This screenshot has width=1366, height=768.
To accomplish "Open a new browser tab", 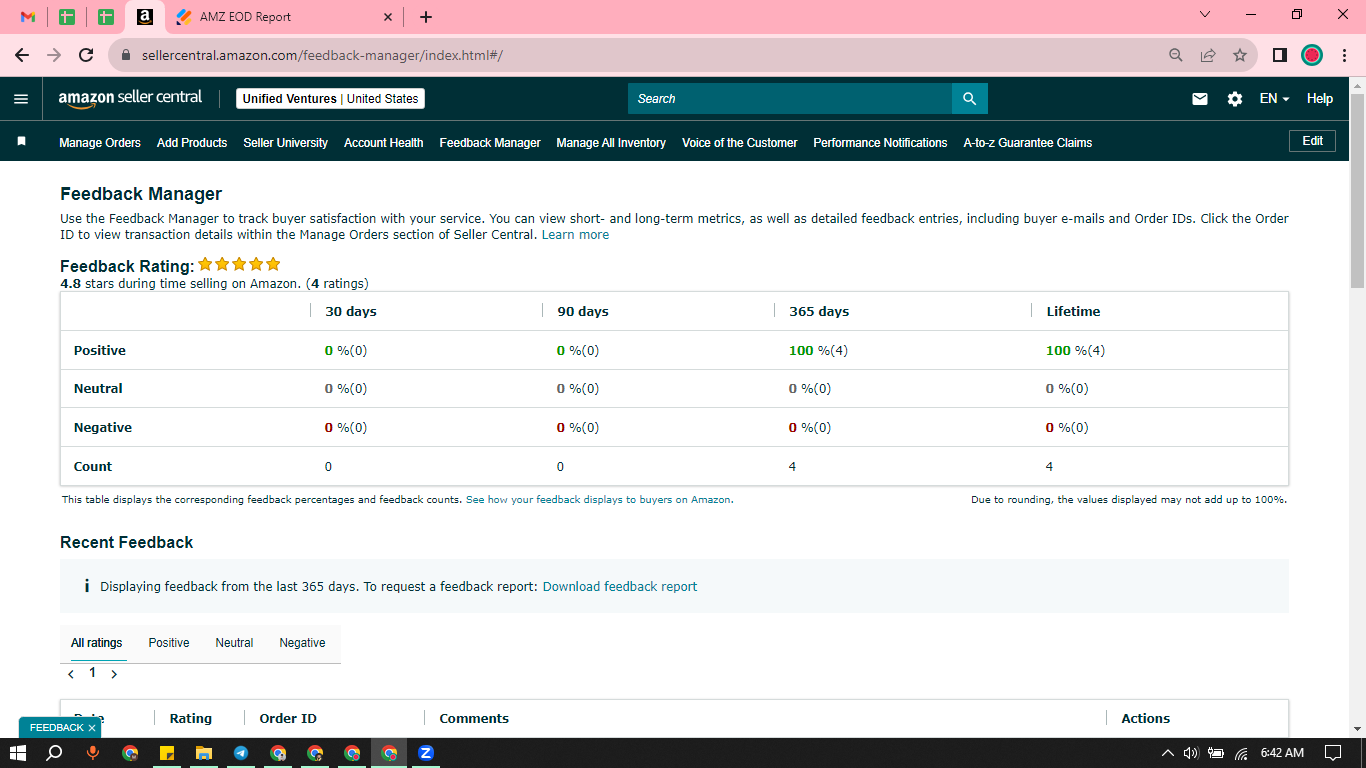I will tap(426, 17).
